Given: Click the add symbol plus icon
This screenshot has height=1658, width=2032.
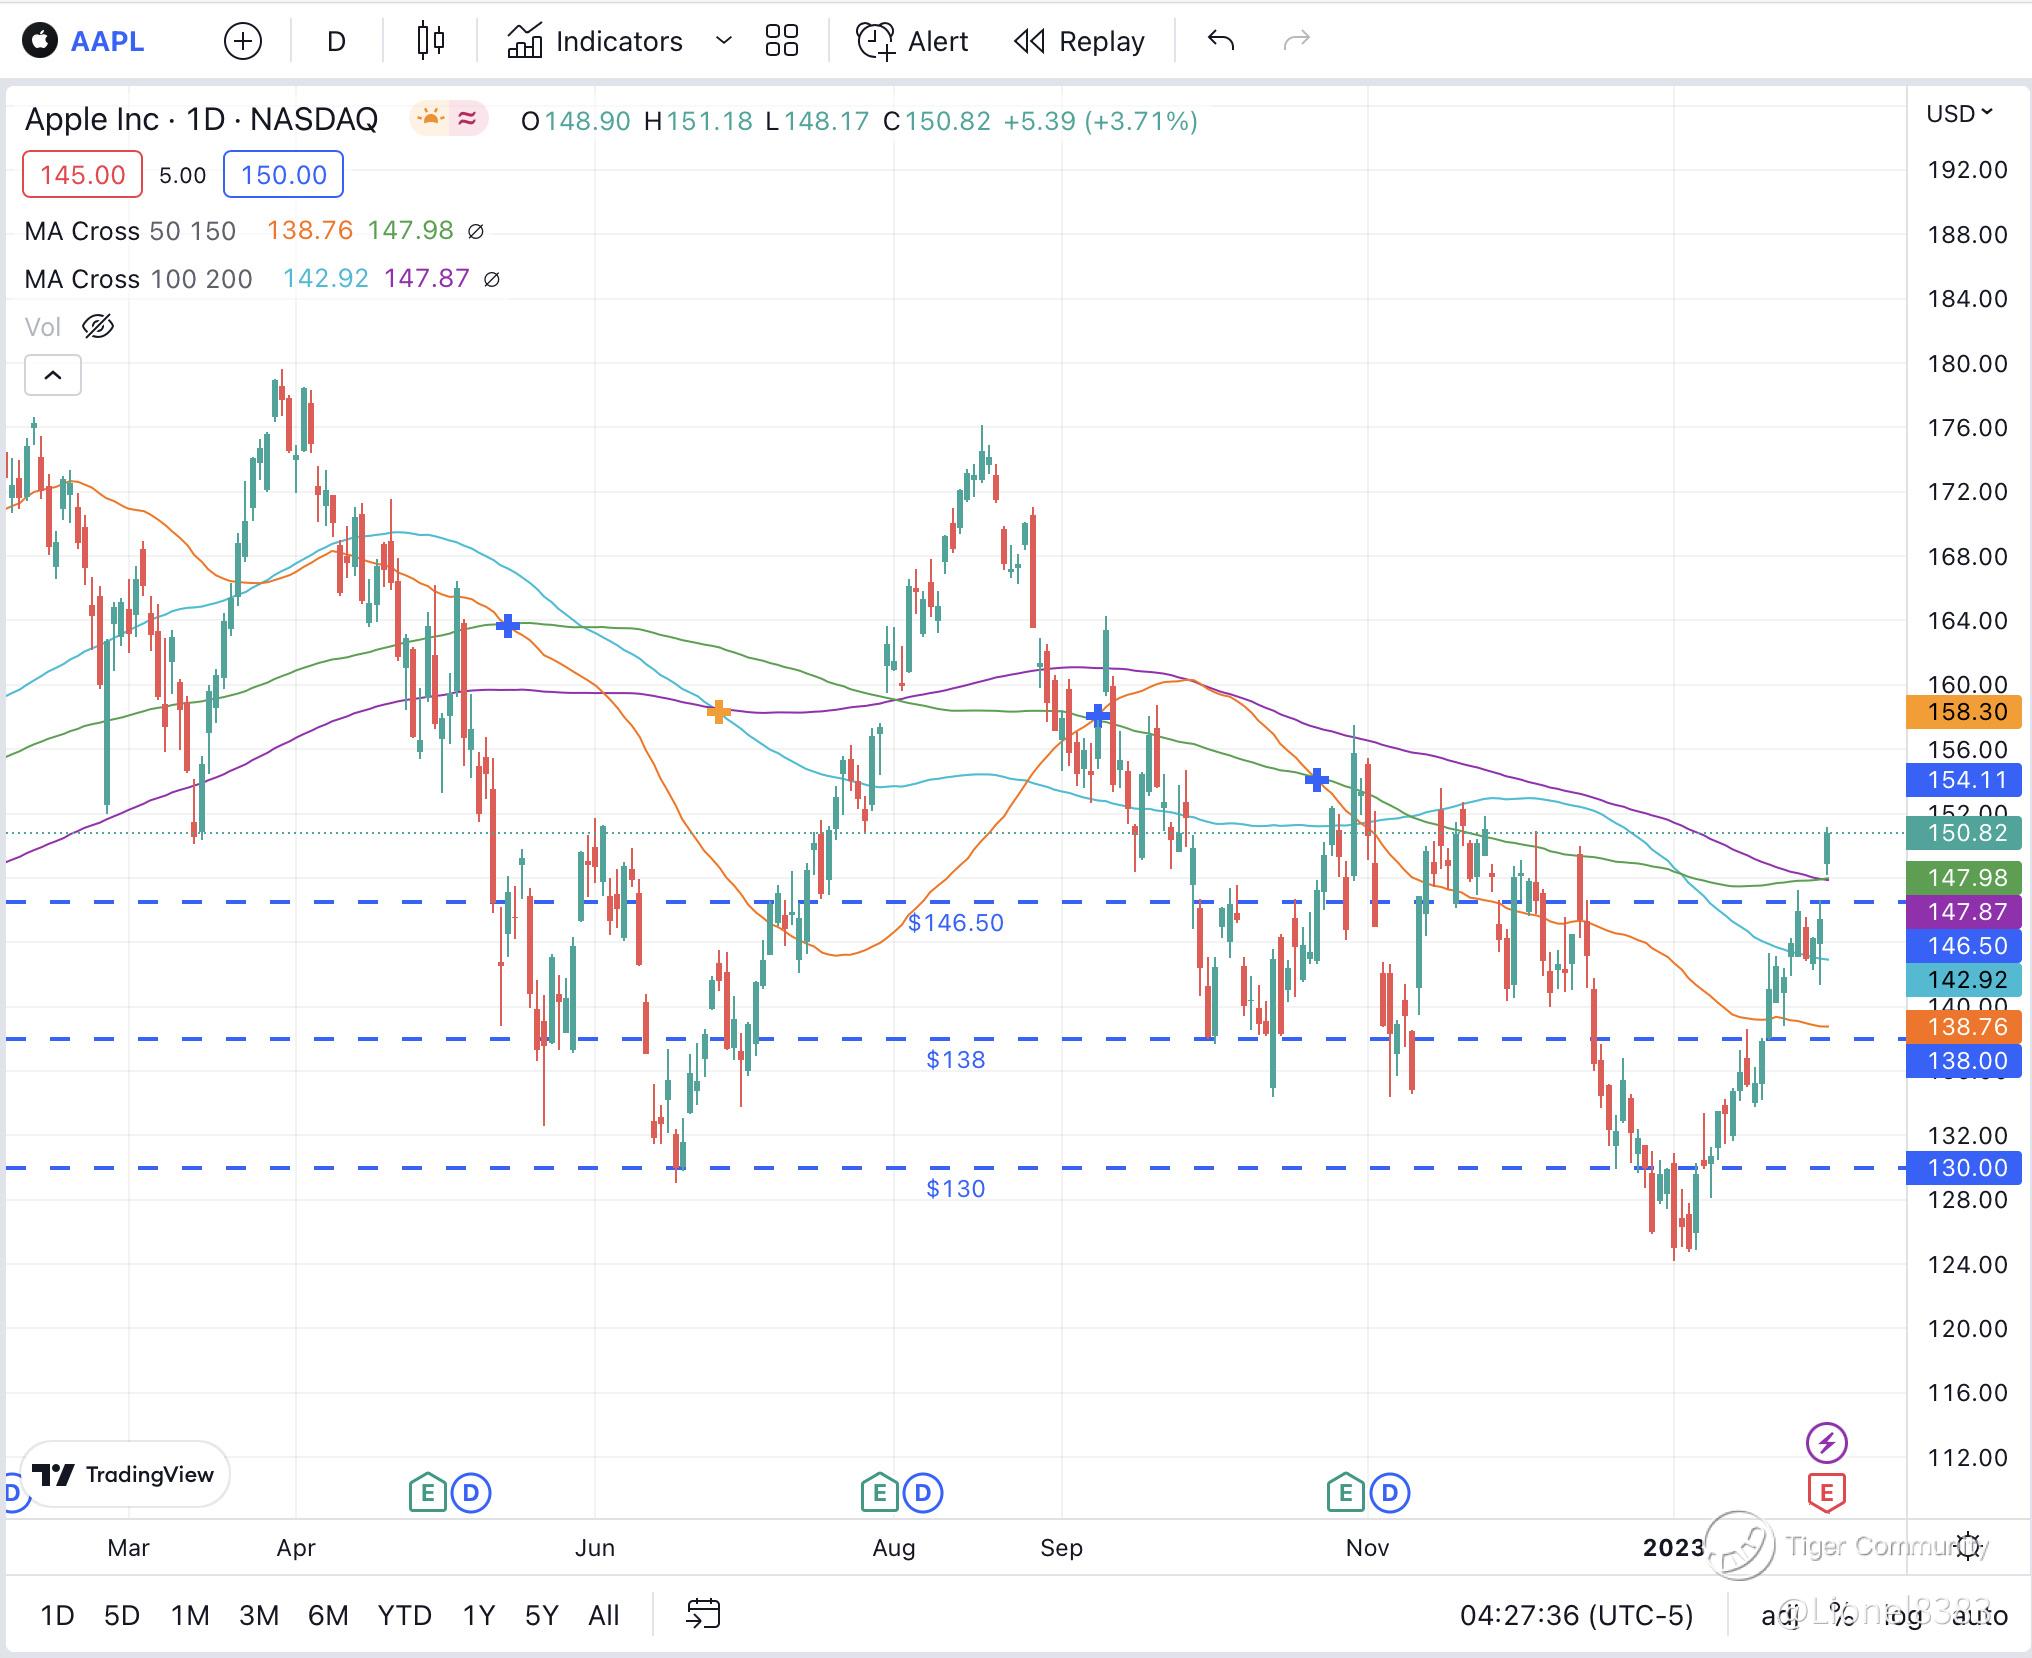Looking at the screenshot, I should point(242,41).
